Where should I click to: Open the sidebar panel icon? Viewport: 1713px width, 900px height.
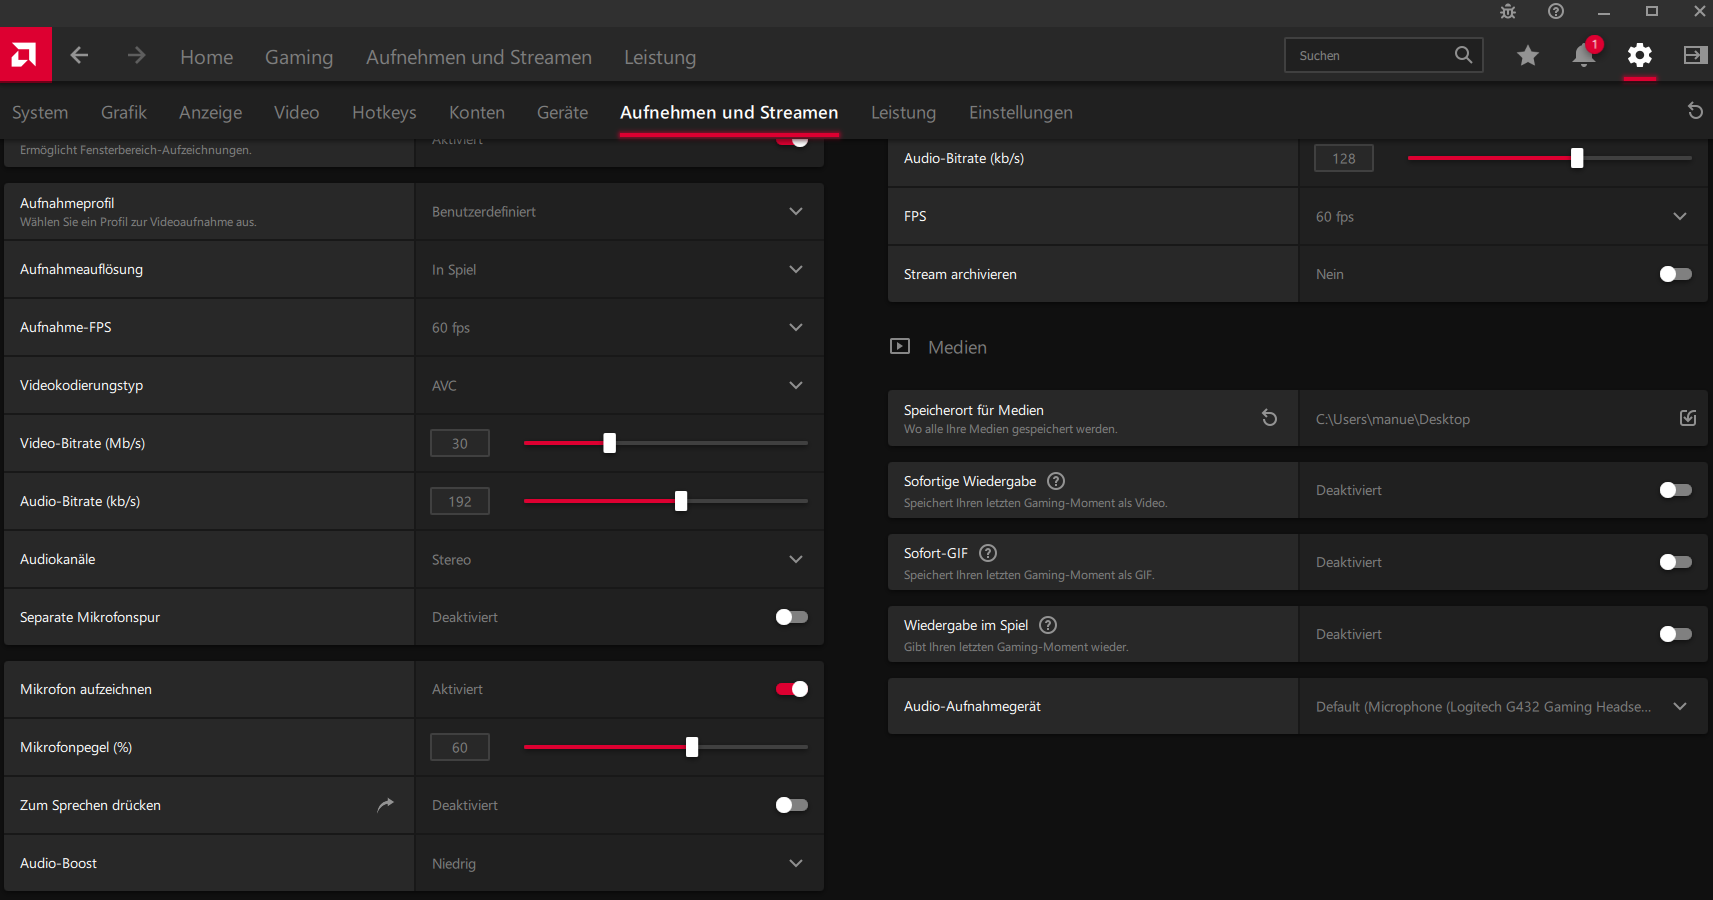pos(1695,56)
